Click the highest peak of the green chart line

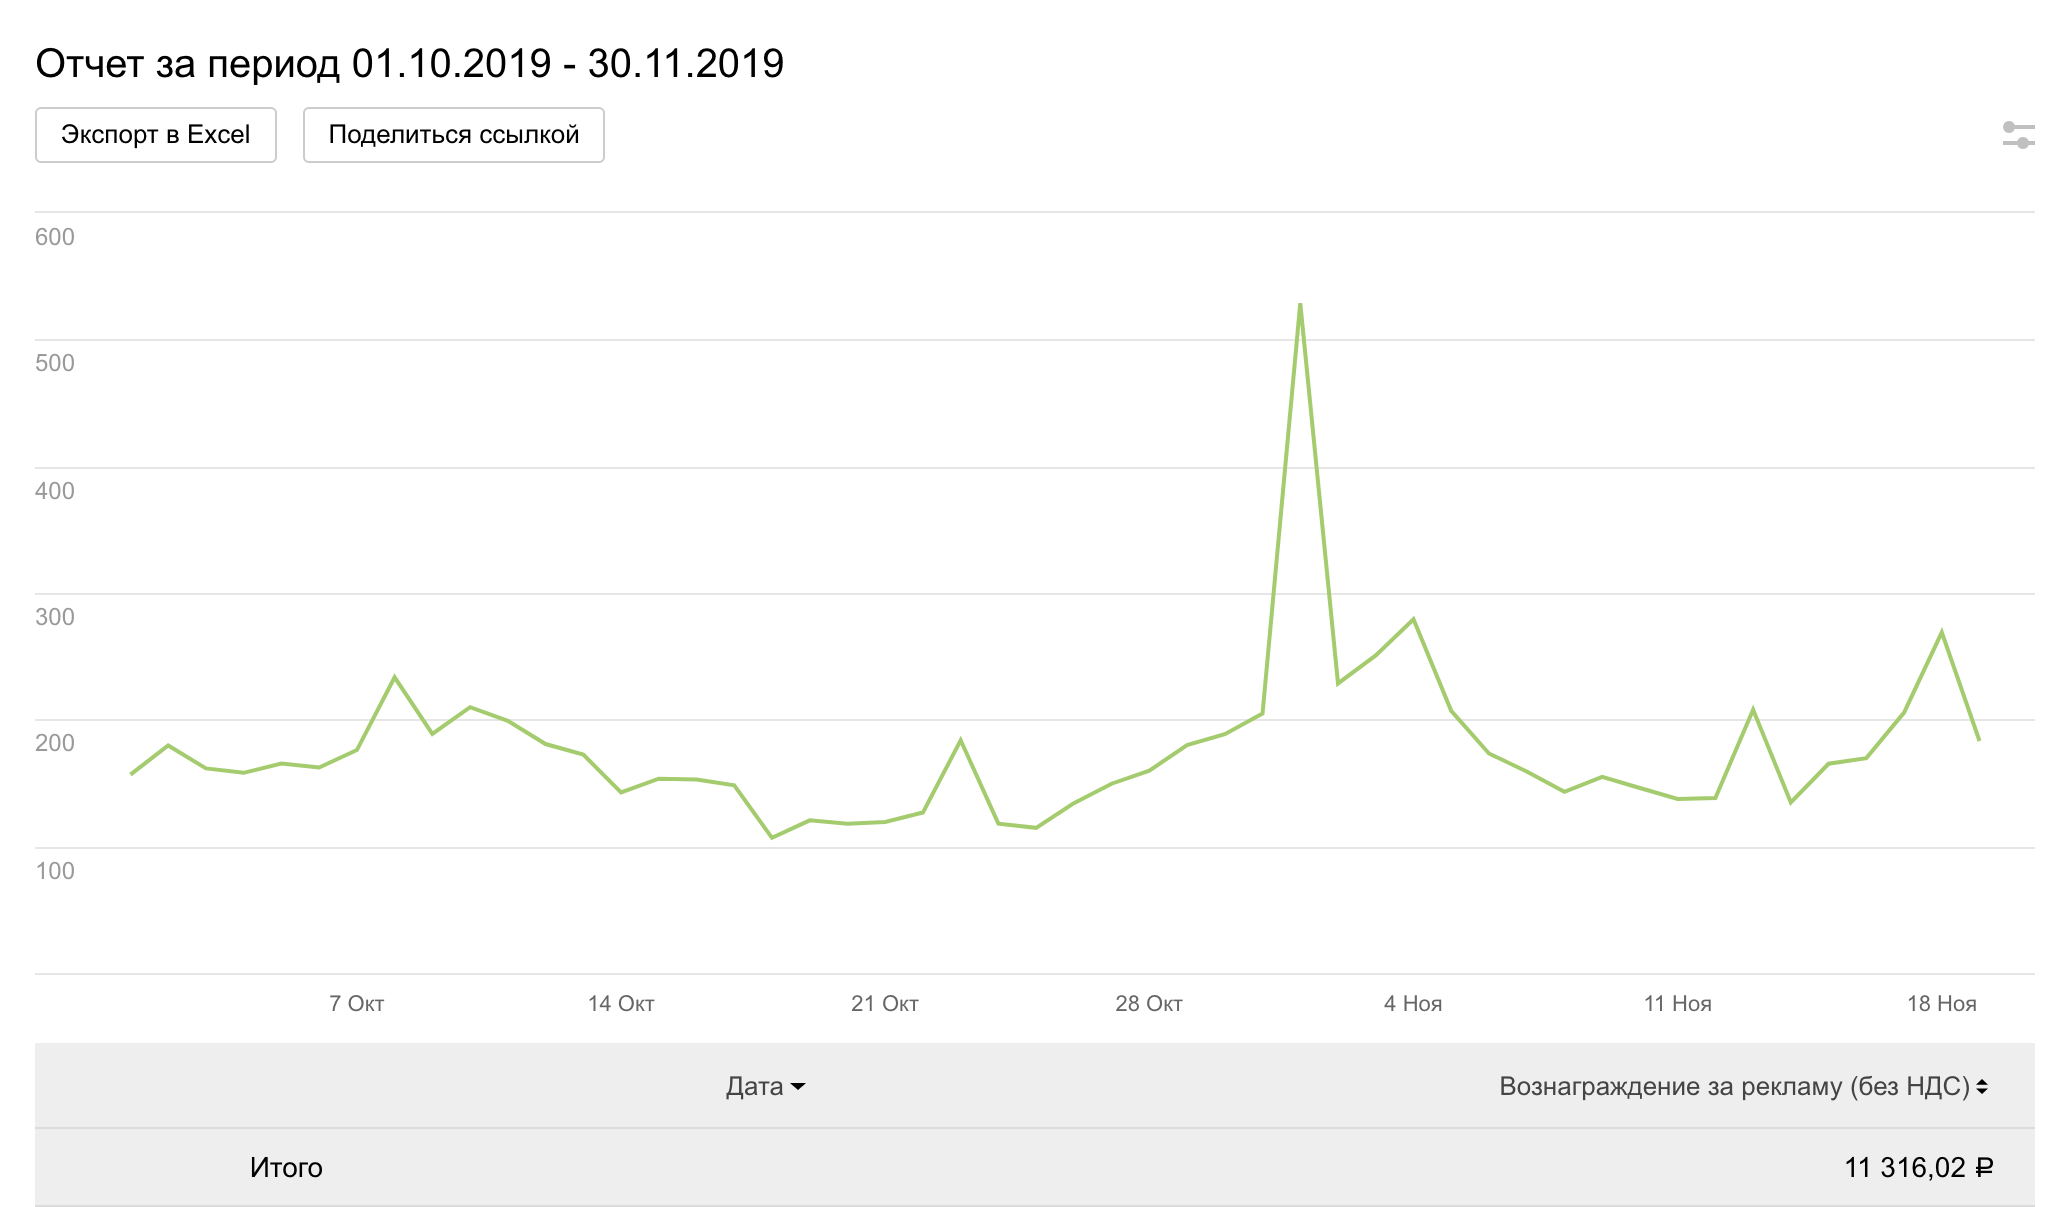coord(1299,304)
